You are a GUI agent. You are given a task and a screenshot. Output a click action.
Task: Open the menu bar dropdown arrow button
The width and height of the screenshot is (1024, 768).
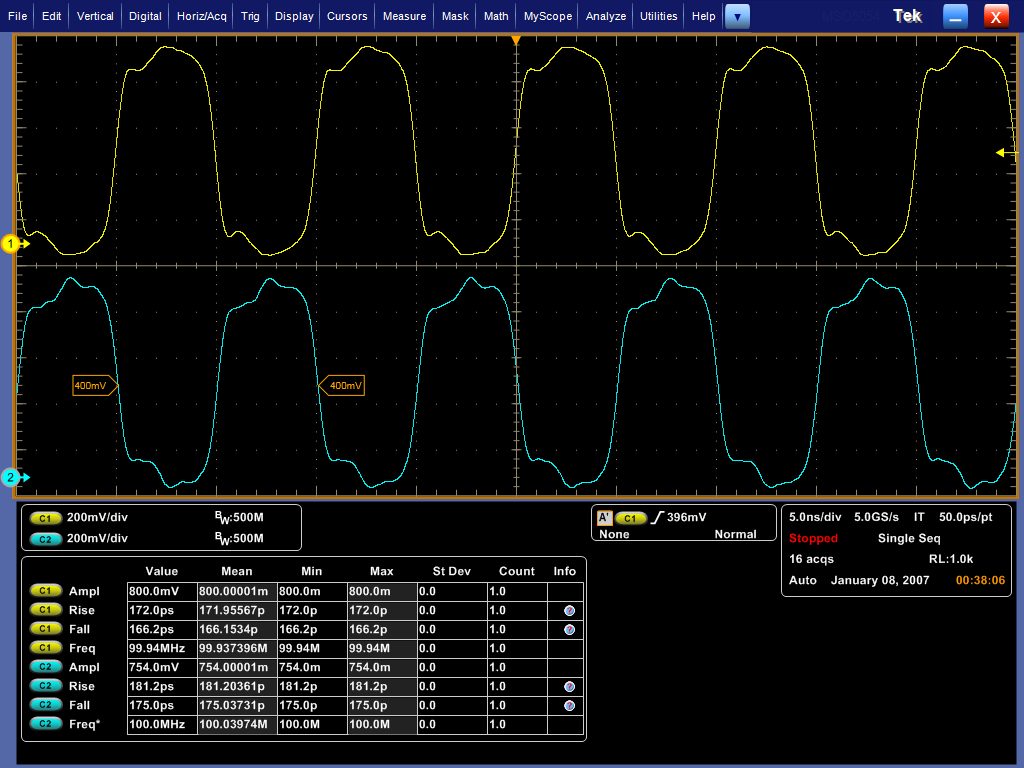pos(737,16)
